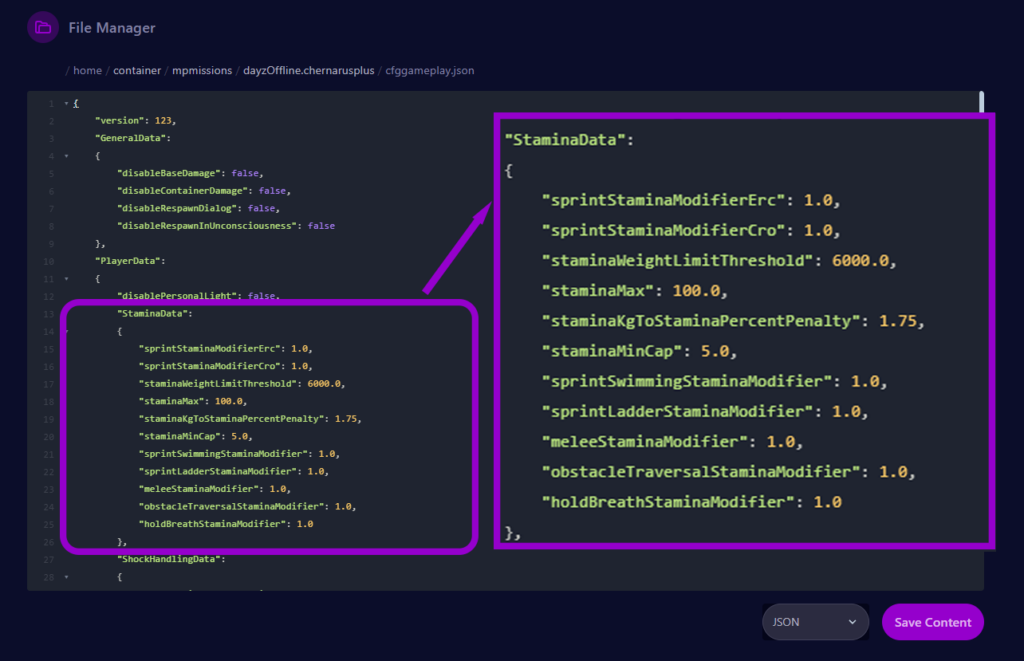The height and width of the screenshot is (661, 1024).
Task: Click the Save Content button
Action: 932,622
